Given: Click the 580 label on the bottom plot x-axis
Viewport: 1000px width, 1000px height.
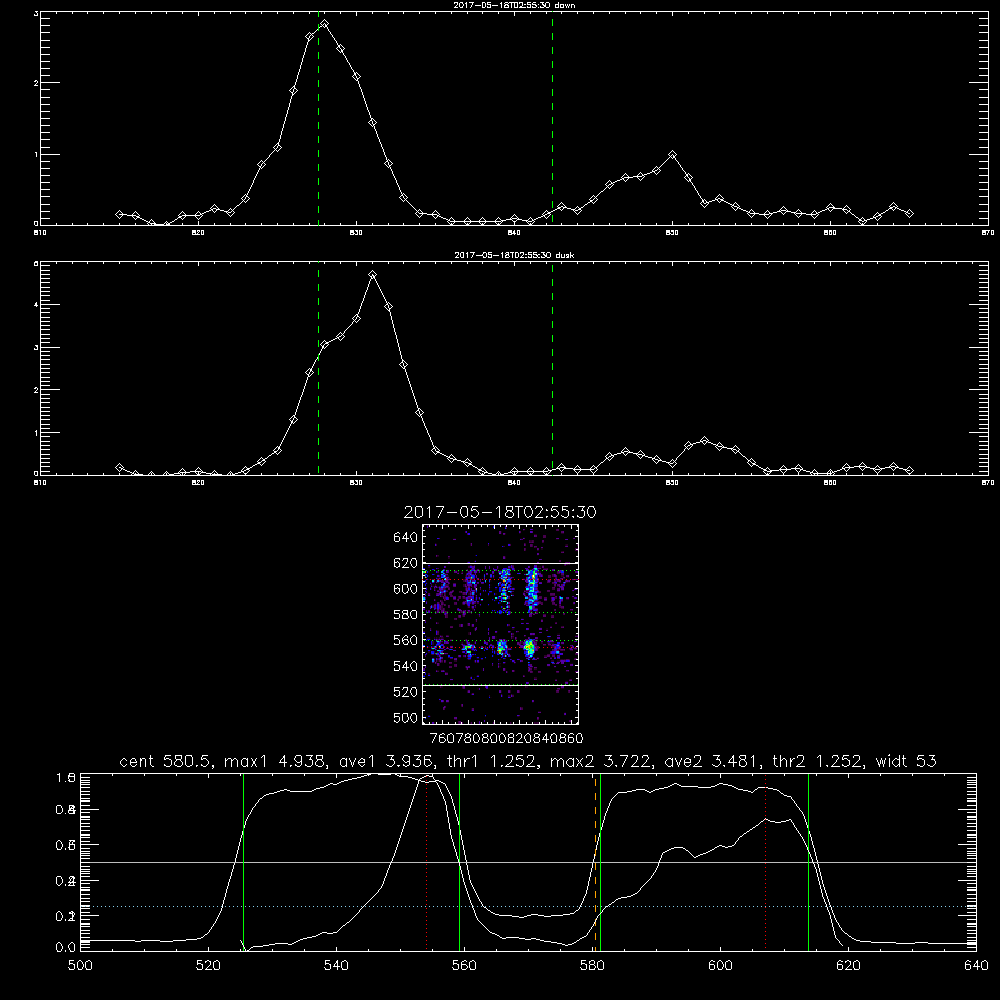Looking at the screenshot, I should [592, 966].
